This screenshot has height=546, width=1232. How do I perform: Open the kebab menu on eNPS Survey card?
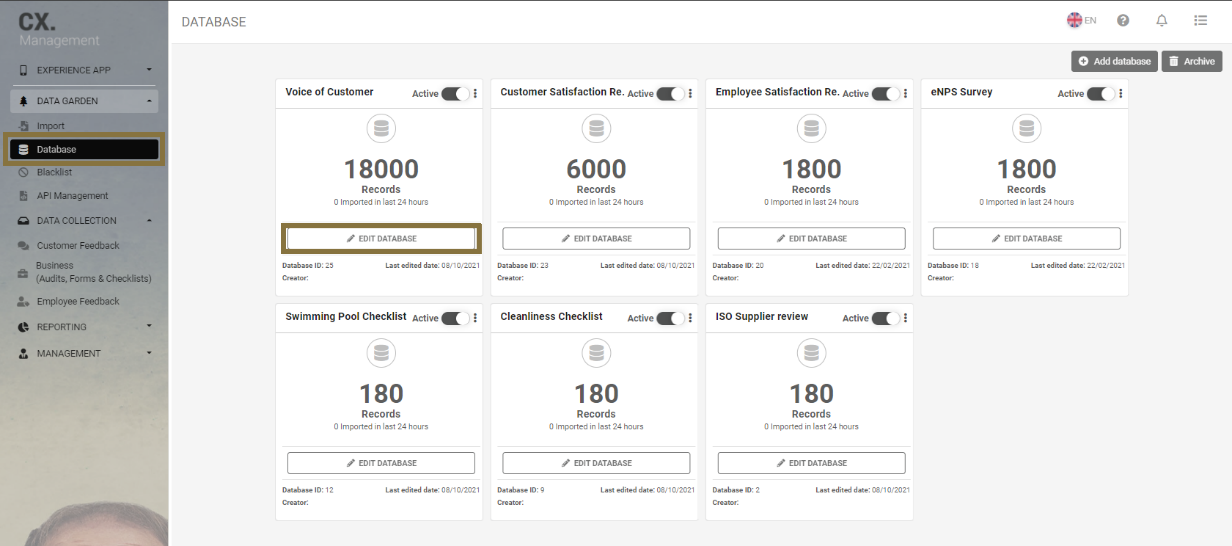(x=1121, y=94)
